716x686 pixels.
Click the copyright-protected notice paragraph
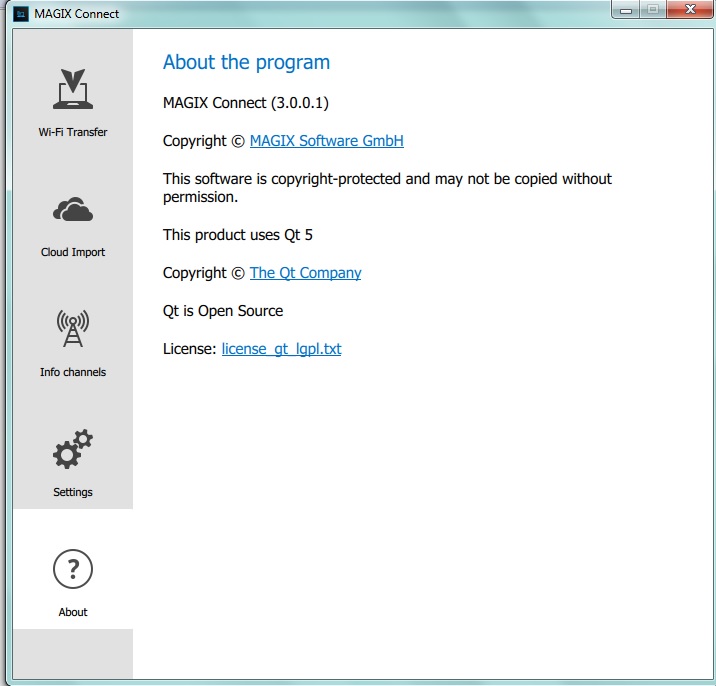pos(387,188)
